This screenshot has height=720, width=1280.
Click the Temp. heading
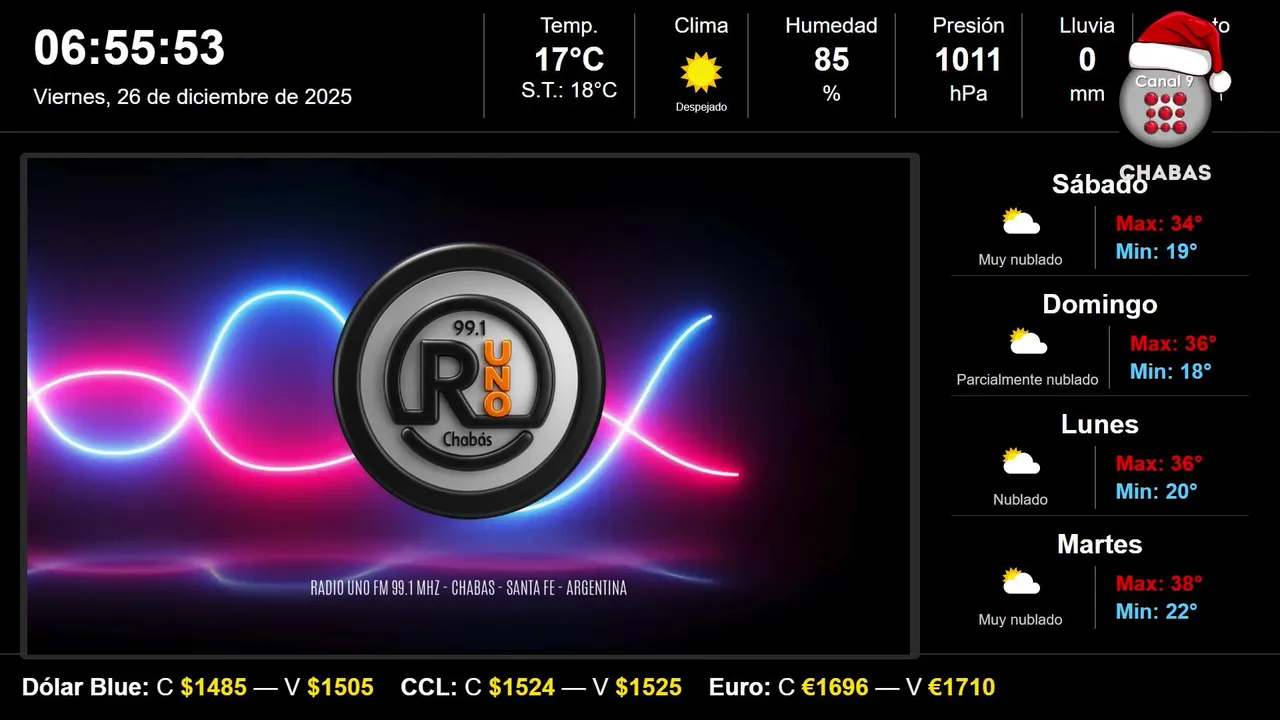569,26
